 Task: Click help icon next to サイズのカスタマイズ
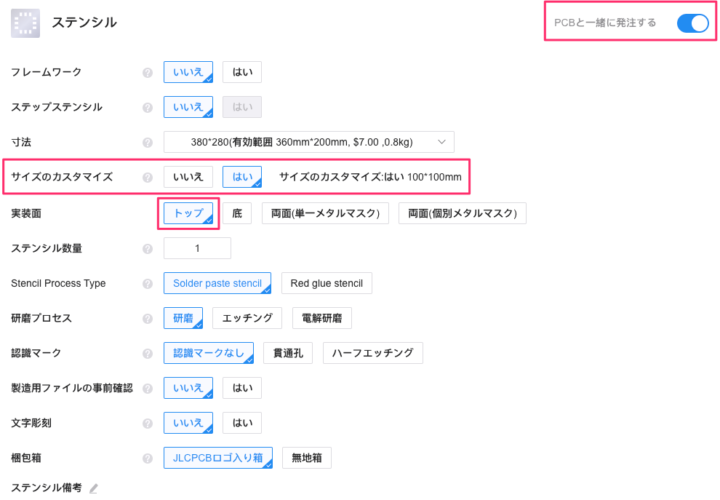[147, 178]
